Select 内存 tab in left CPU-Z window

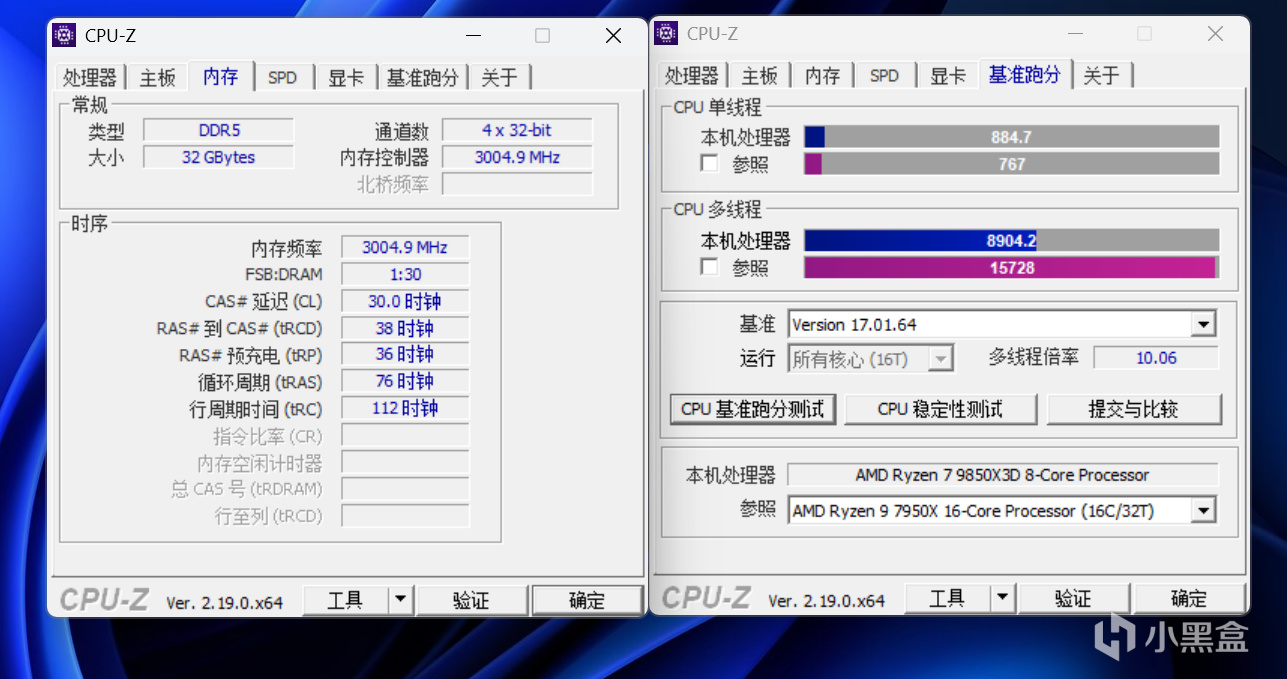[x=221, y=76]
